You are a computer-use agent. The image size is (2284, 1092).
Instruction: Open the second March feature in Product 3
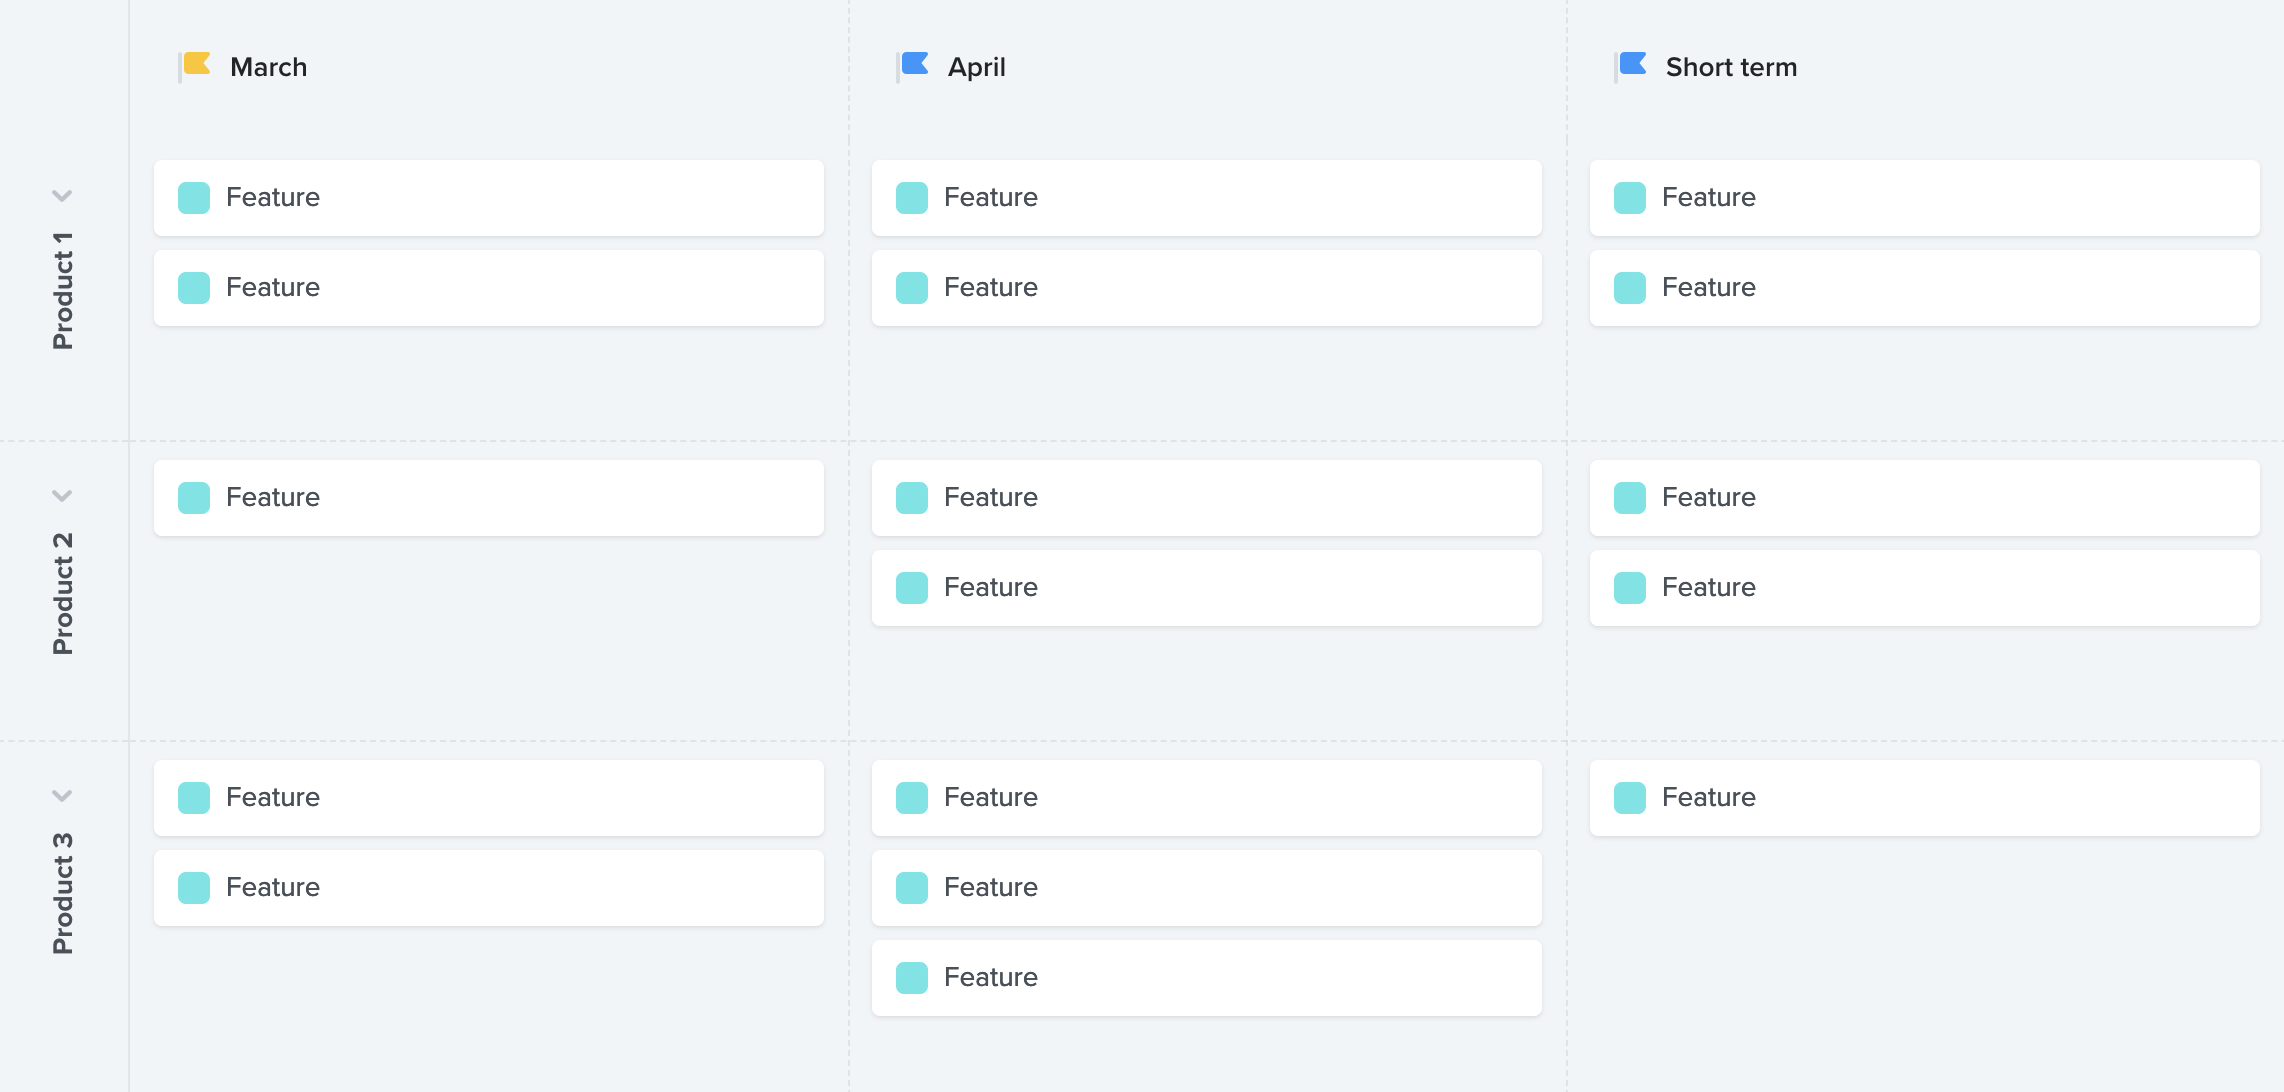coord(489,888)
